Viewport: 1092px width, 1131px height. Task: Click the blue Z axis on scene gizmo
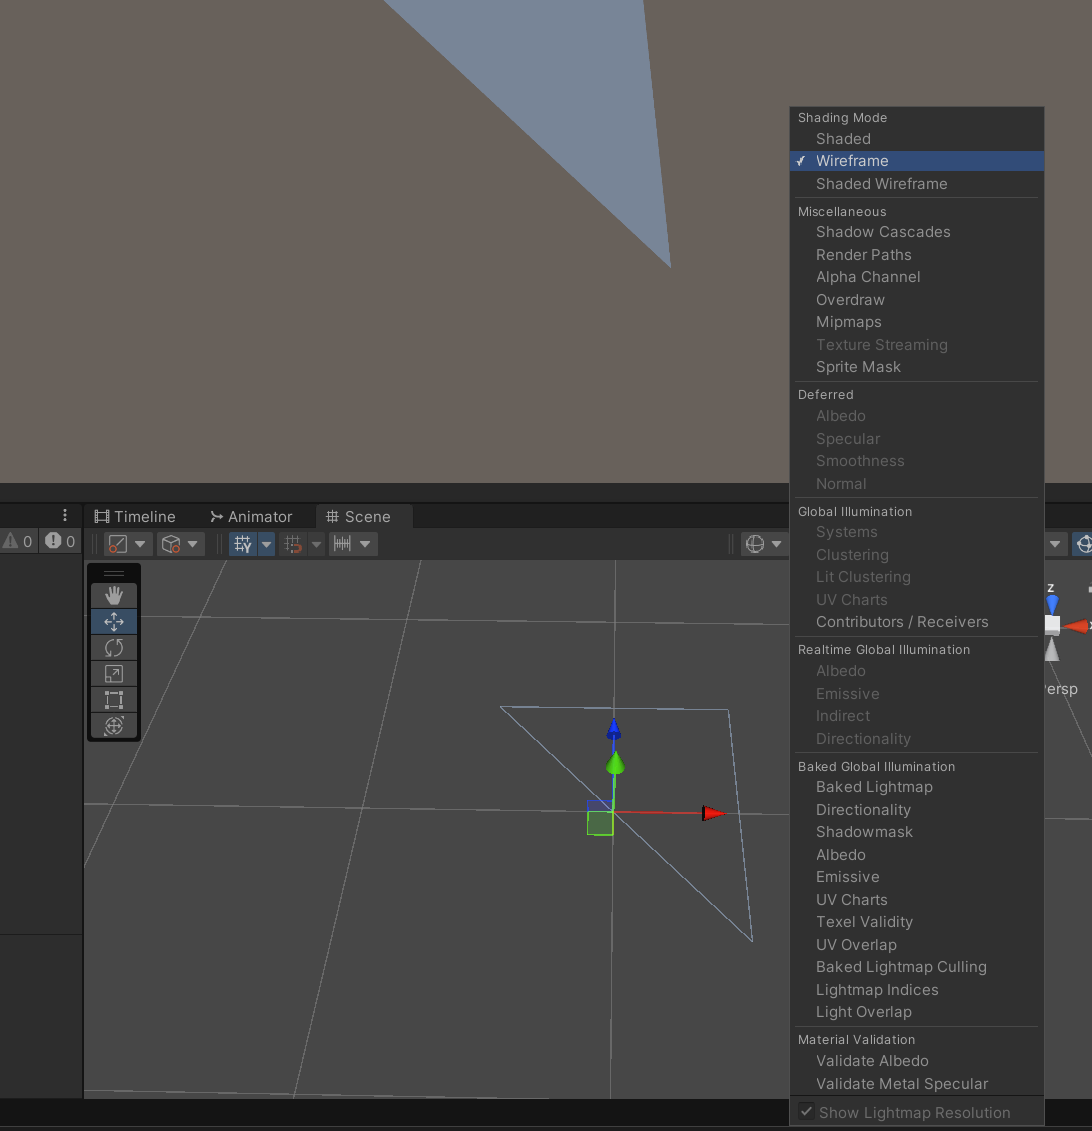coord(1052,604)
